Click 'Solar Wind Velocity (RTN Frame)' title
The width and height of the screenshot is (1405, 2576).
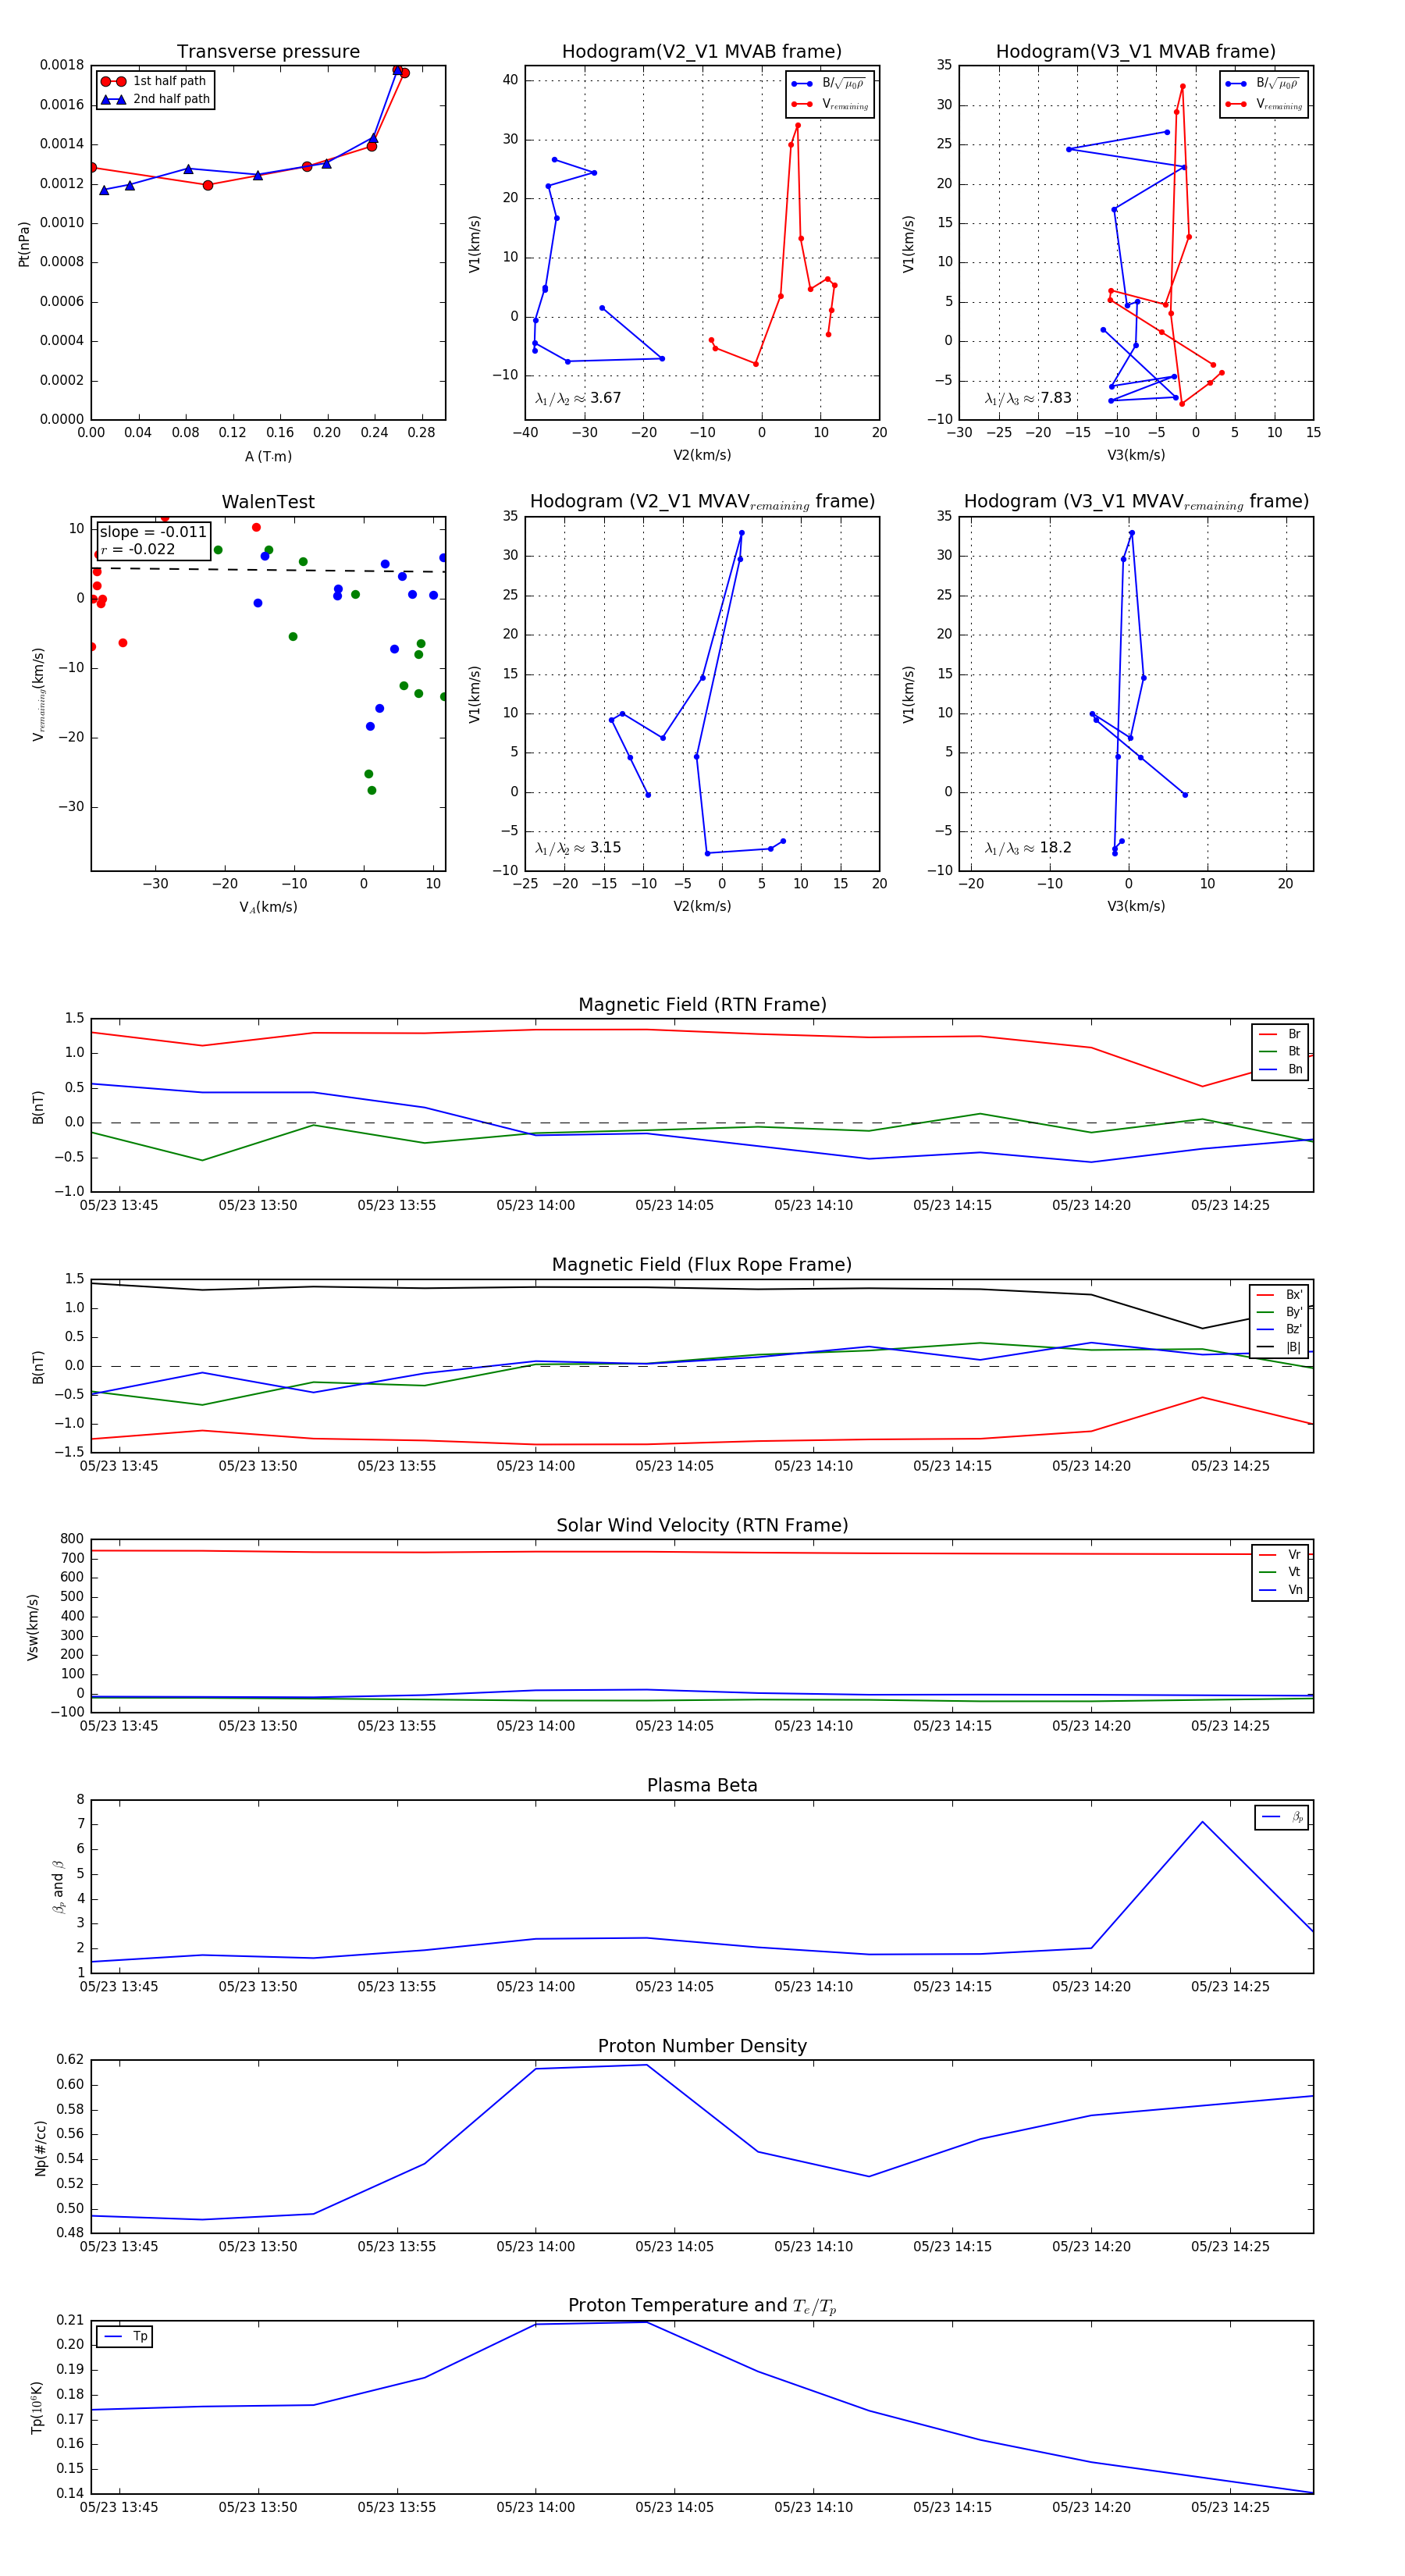coord(702,1526)
